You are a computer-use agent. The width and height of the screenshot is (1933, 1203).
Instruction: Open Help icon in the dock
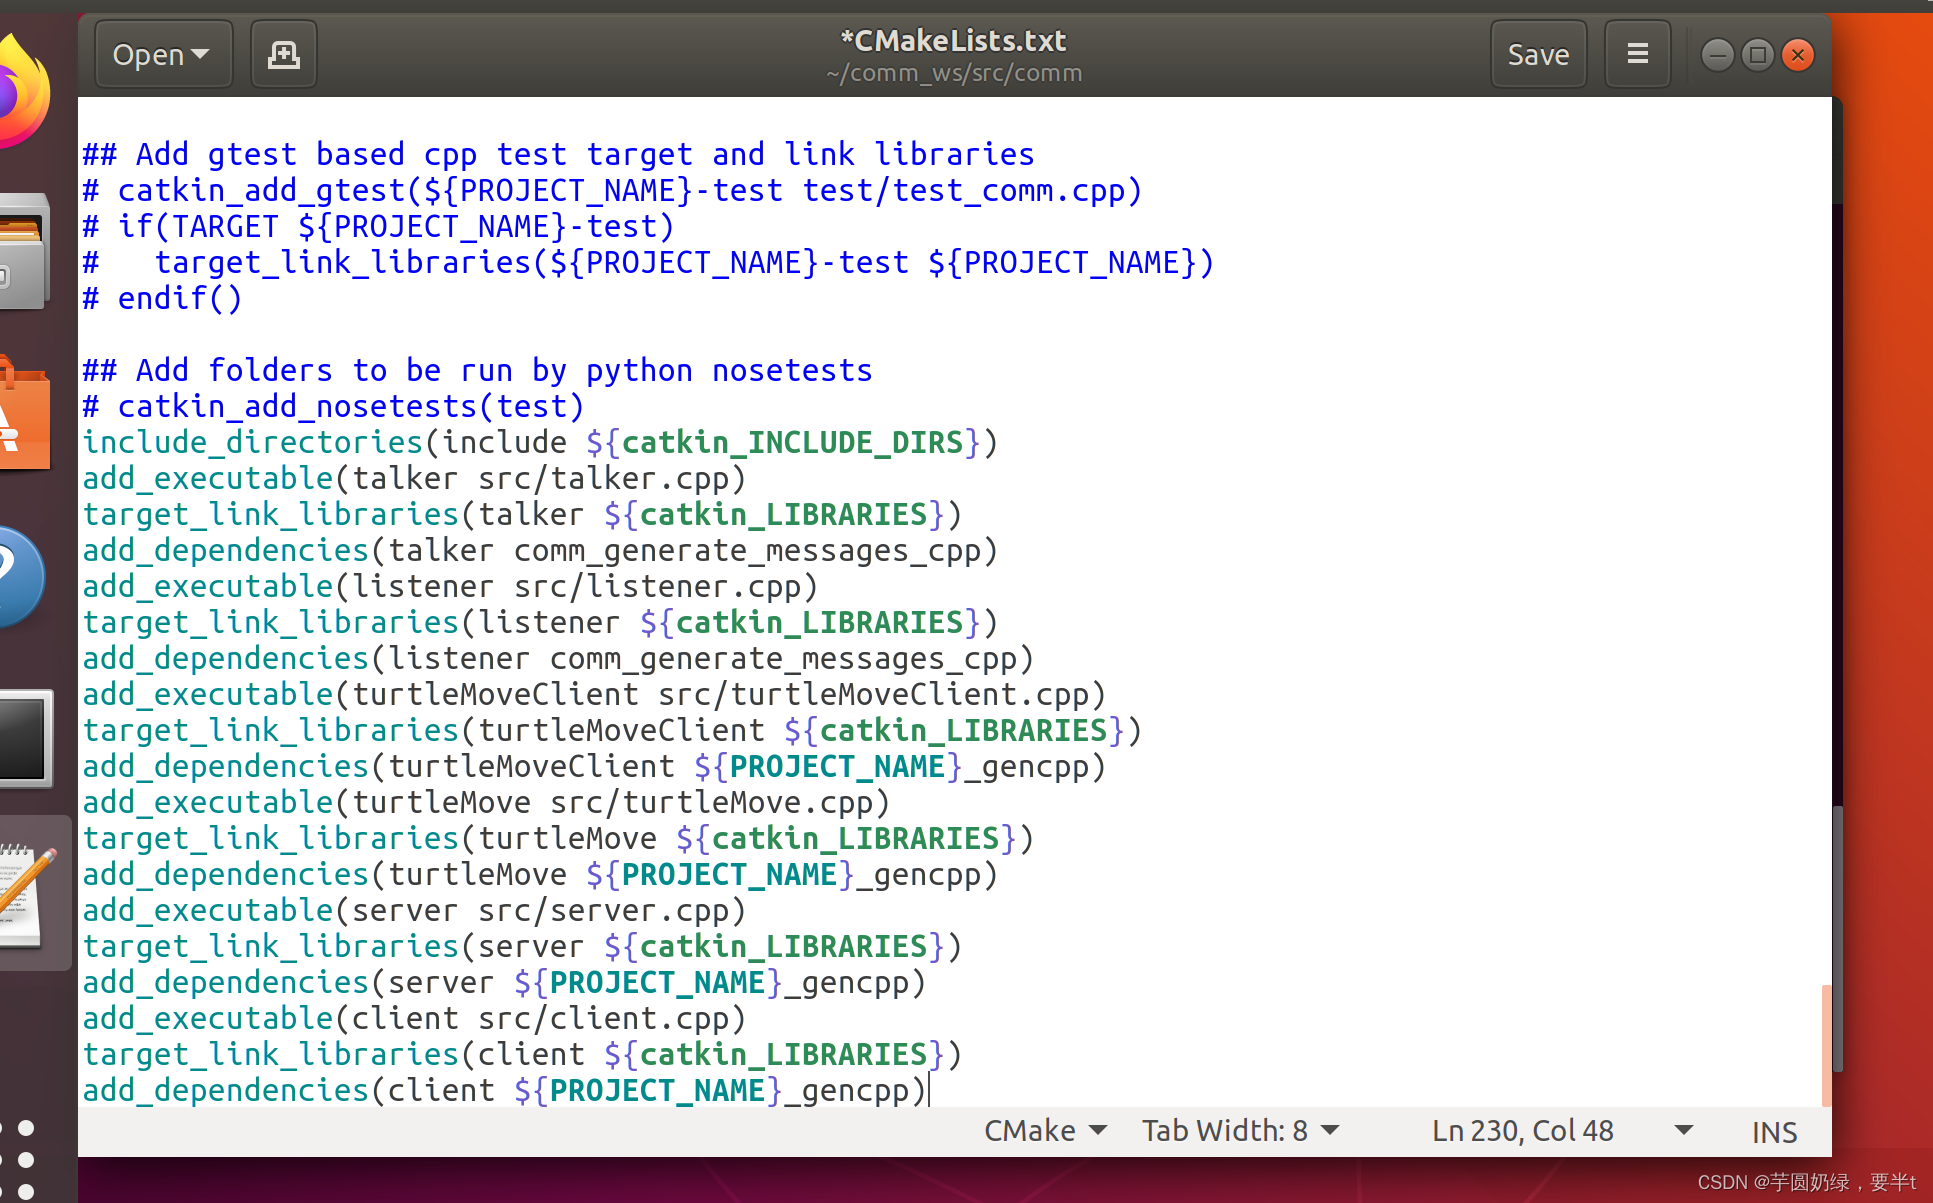pyautogui.click(x=22, y=577)
